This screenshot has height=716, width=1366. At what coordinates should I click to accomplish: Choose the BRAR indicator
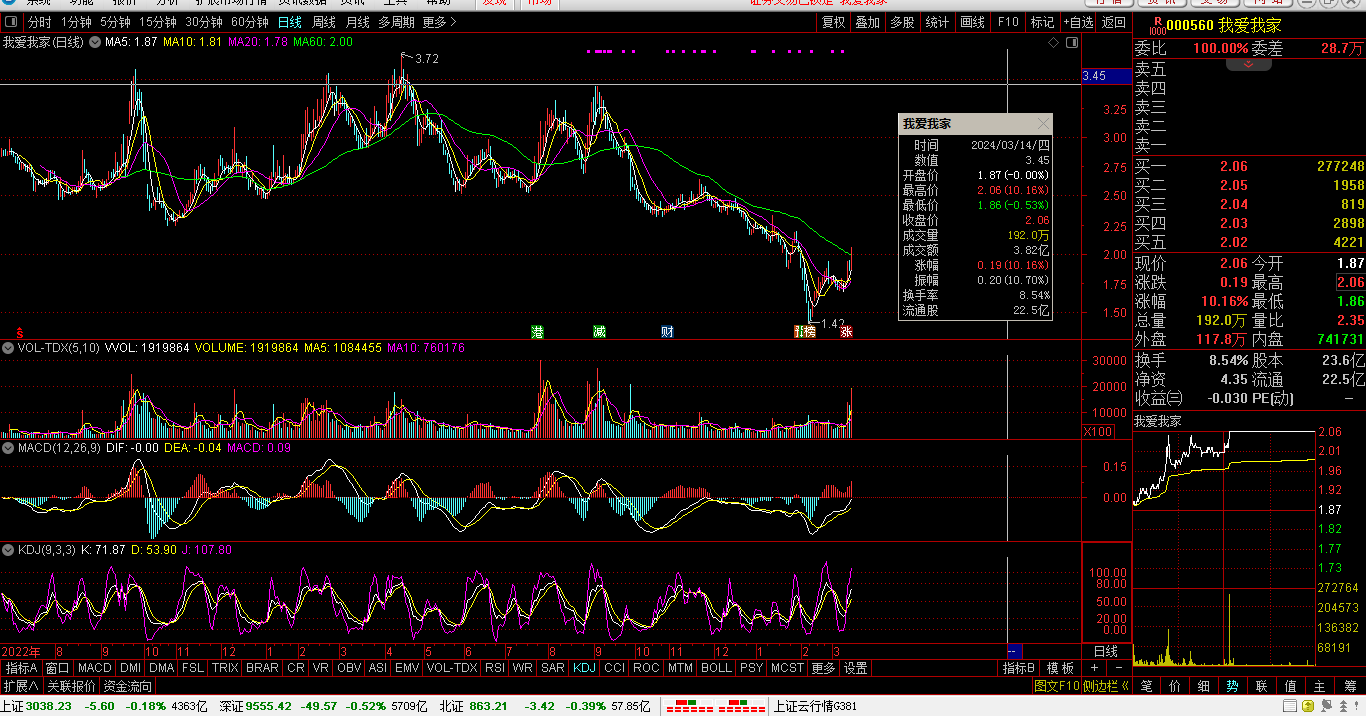pos(262,668)
